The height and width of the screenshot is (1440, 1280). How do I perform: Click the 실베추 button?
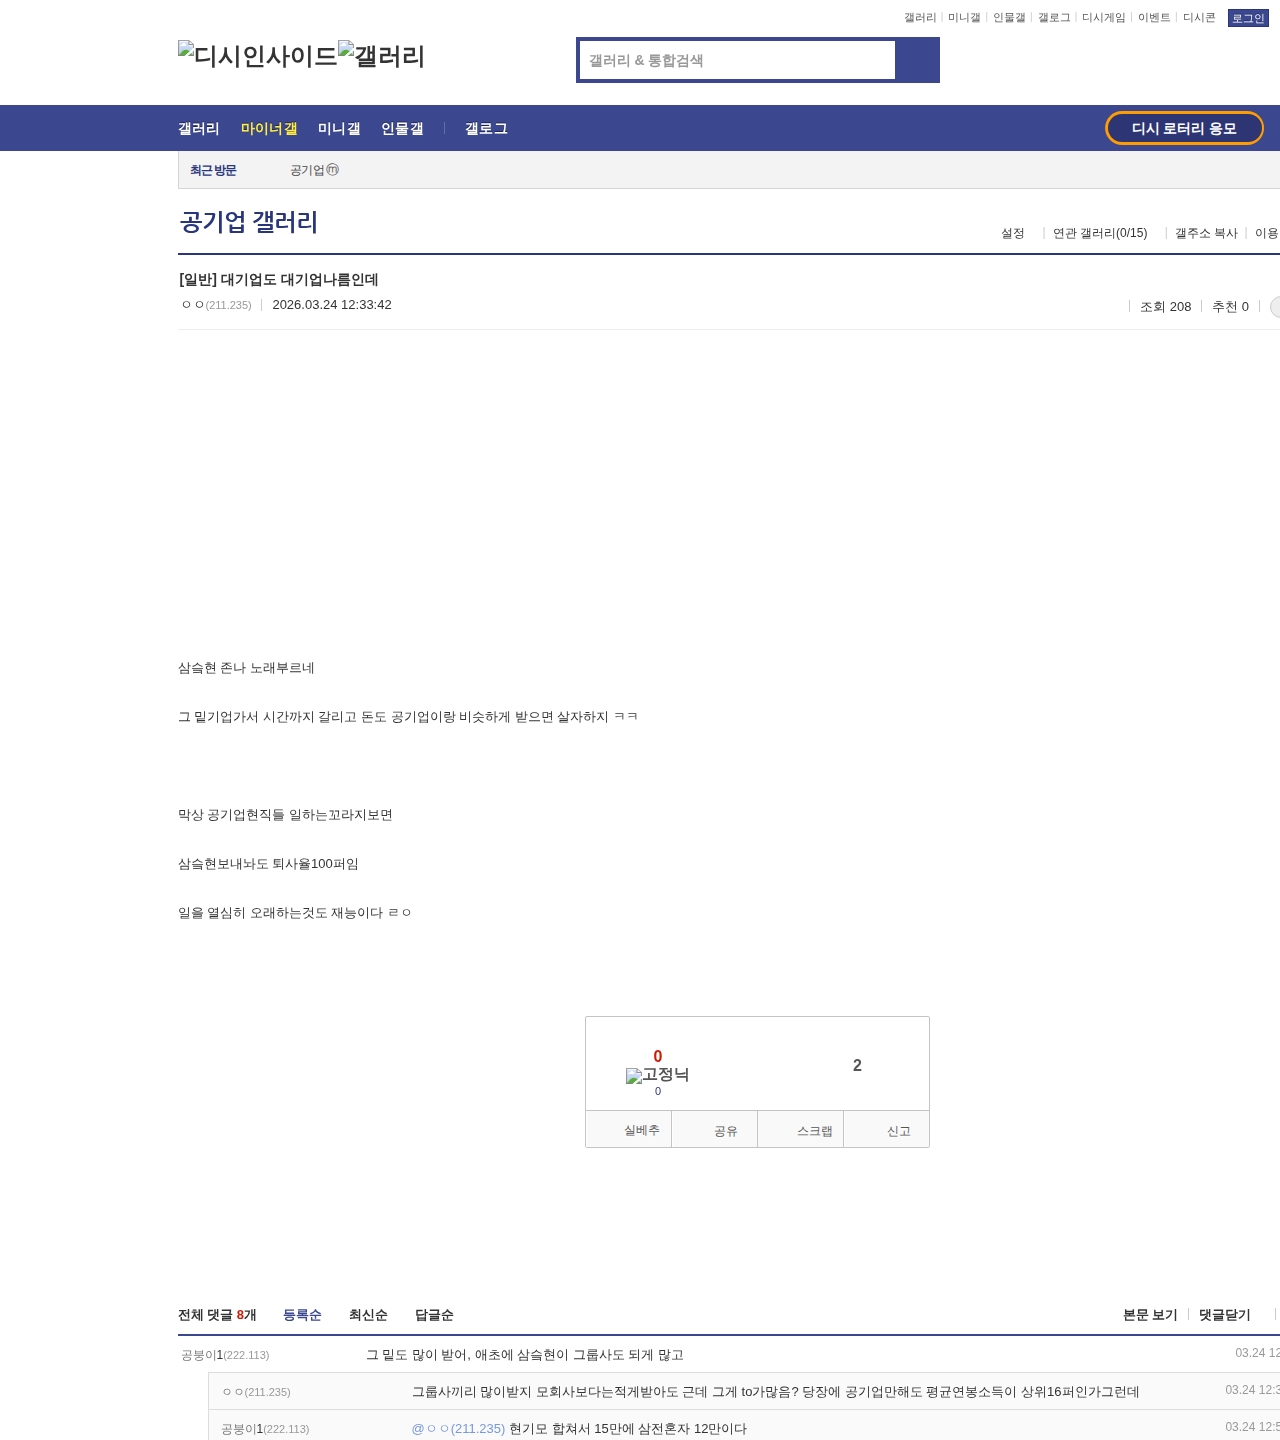point(629,1130)
